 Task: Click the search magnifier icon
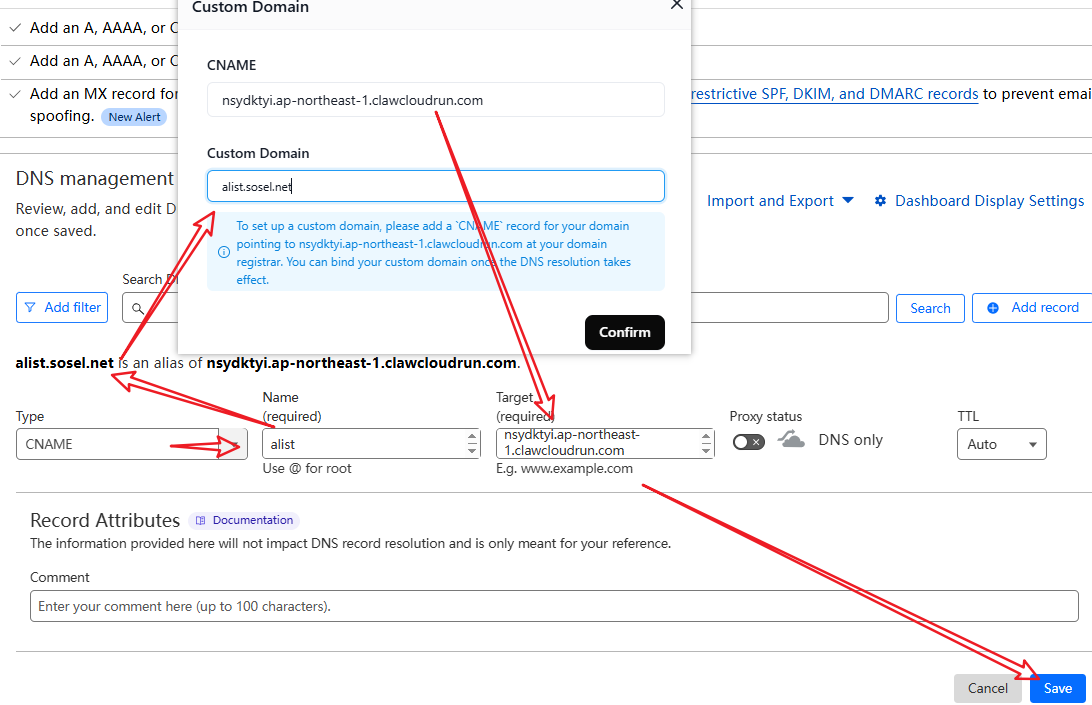138,308
